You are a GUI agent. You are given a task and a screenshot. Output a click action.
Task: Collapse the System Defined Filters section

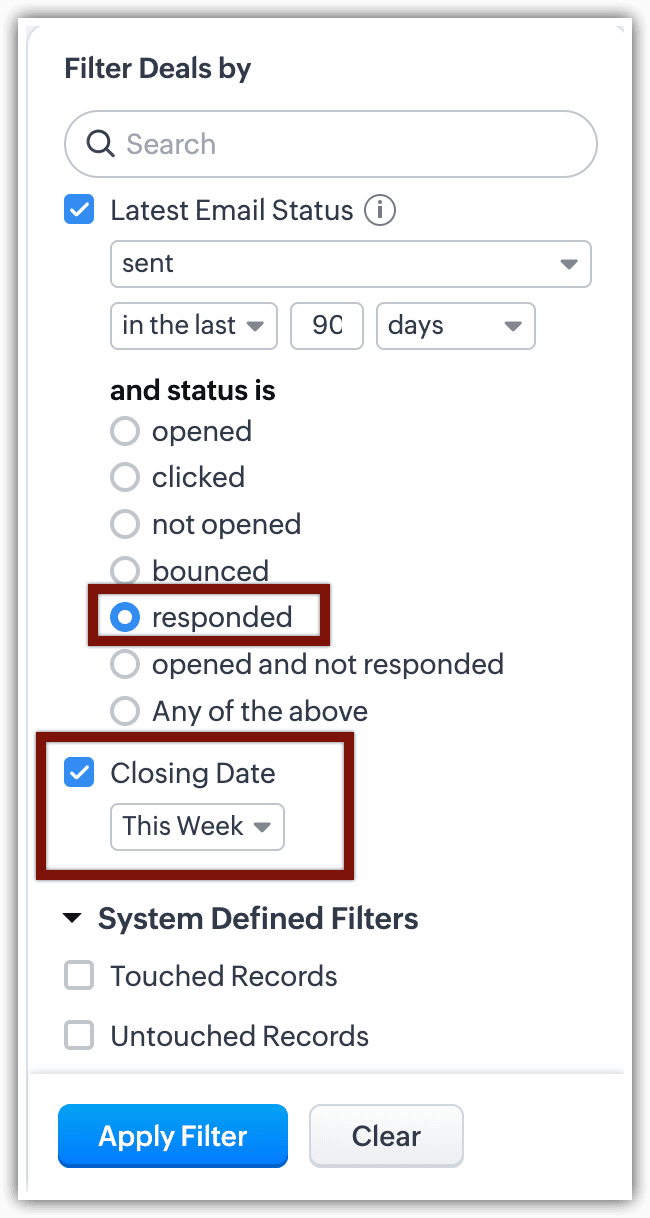72,919
